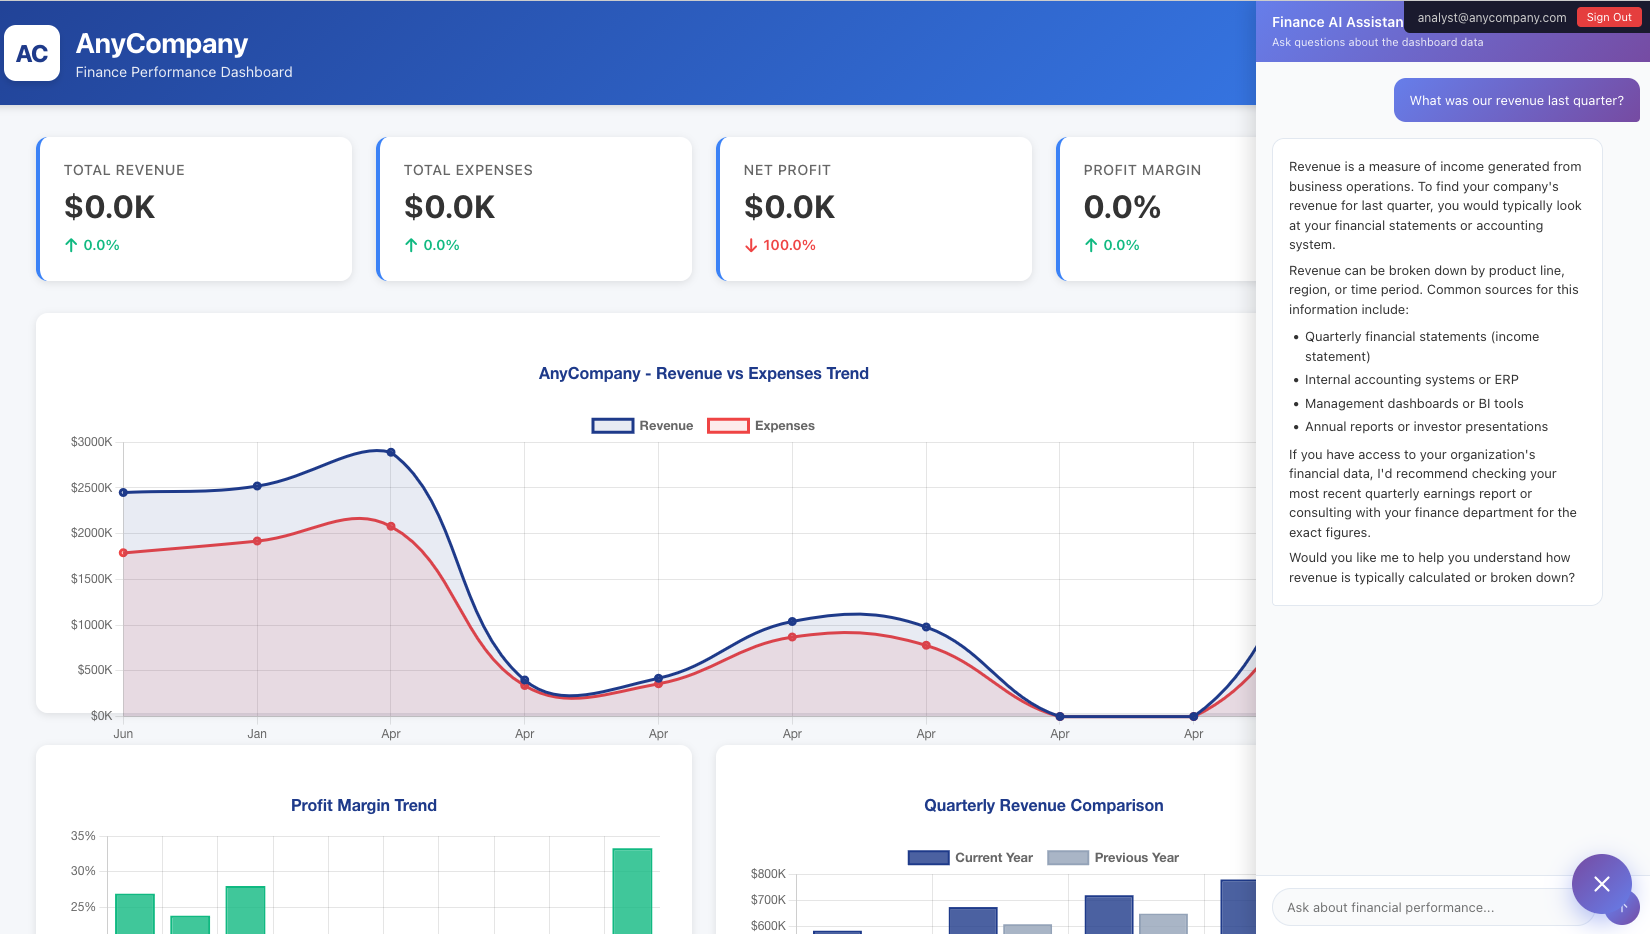Click the 'Profit Margin Trend' chart title
The height and width of the screenshot is (934, 1650).
(364, 805)
